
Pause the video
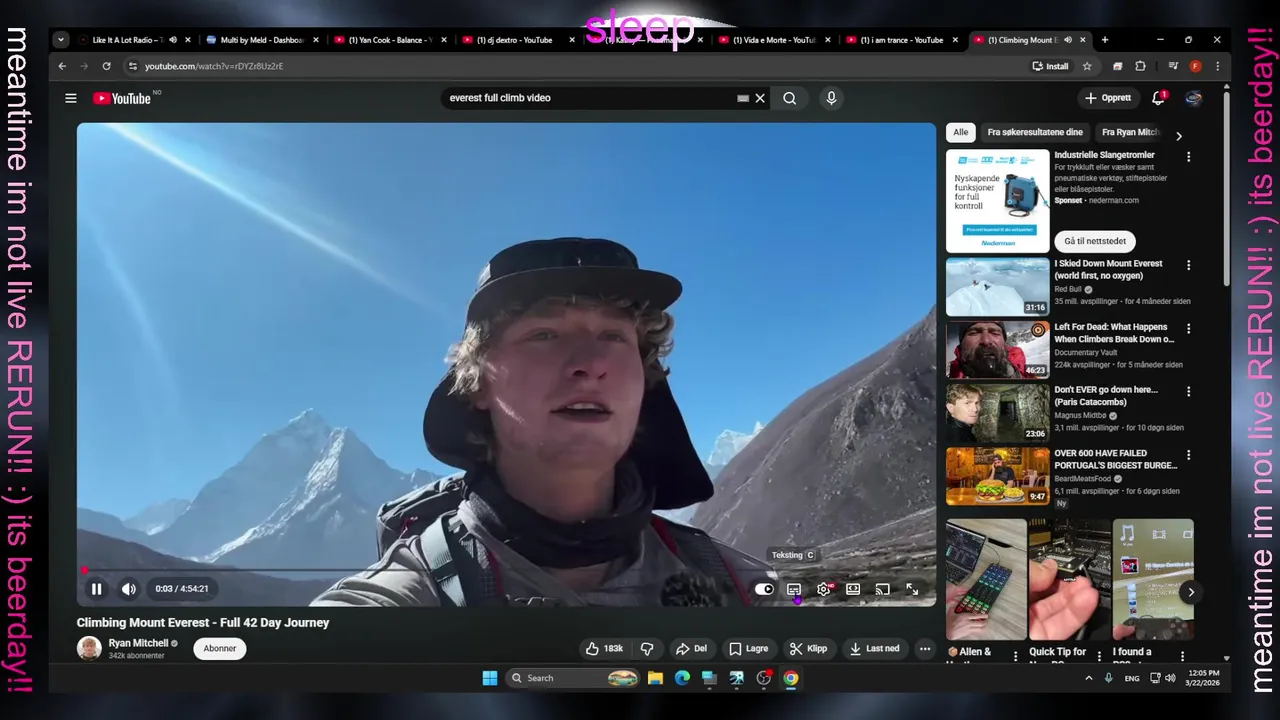click(96, 589)
